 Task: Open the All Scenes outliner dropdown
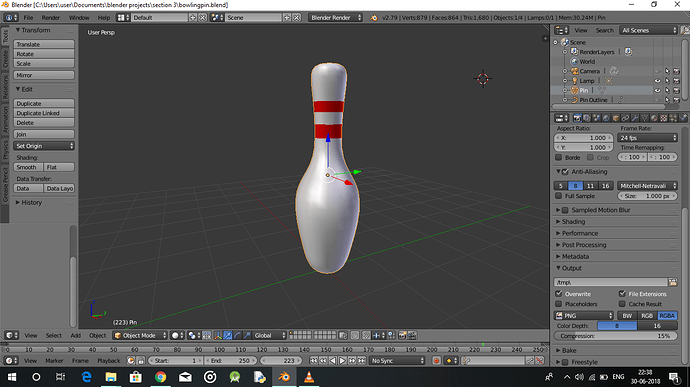[x=649, y=30]
